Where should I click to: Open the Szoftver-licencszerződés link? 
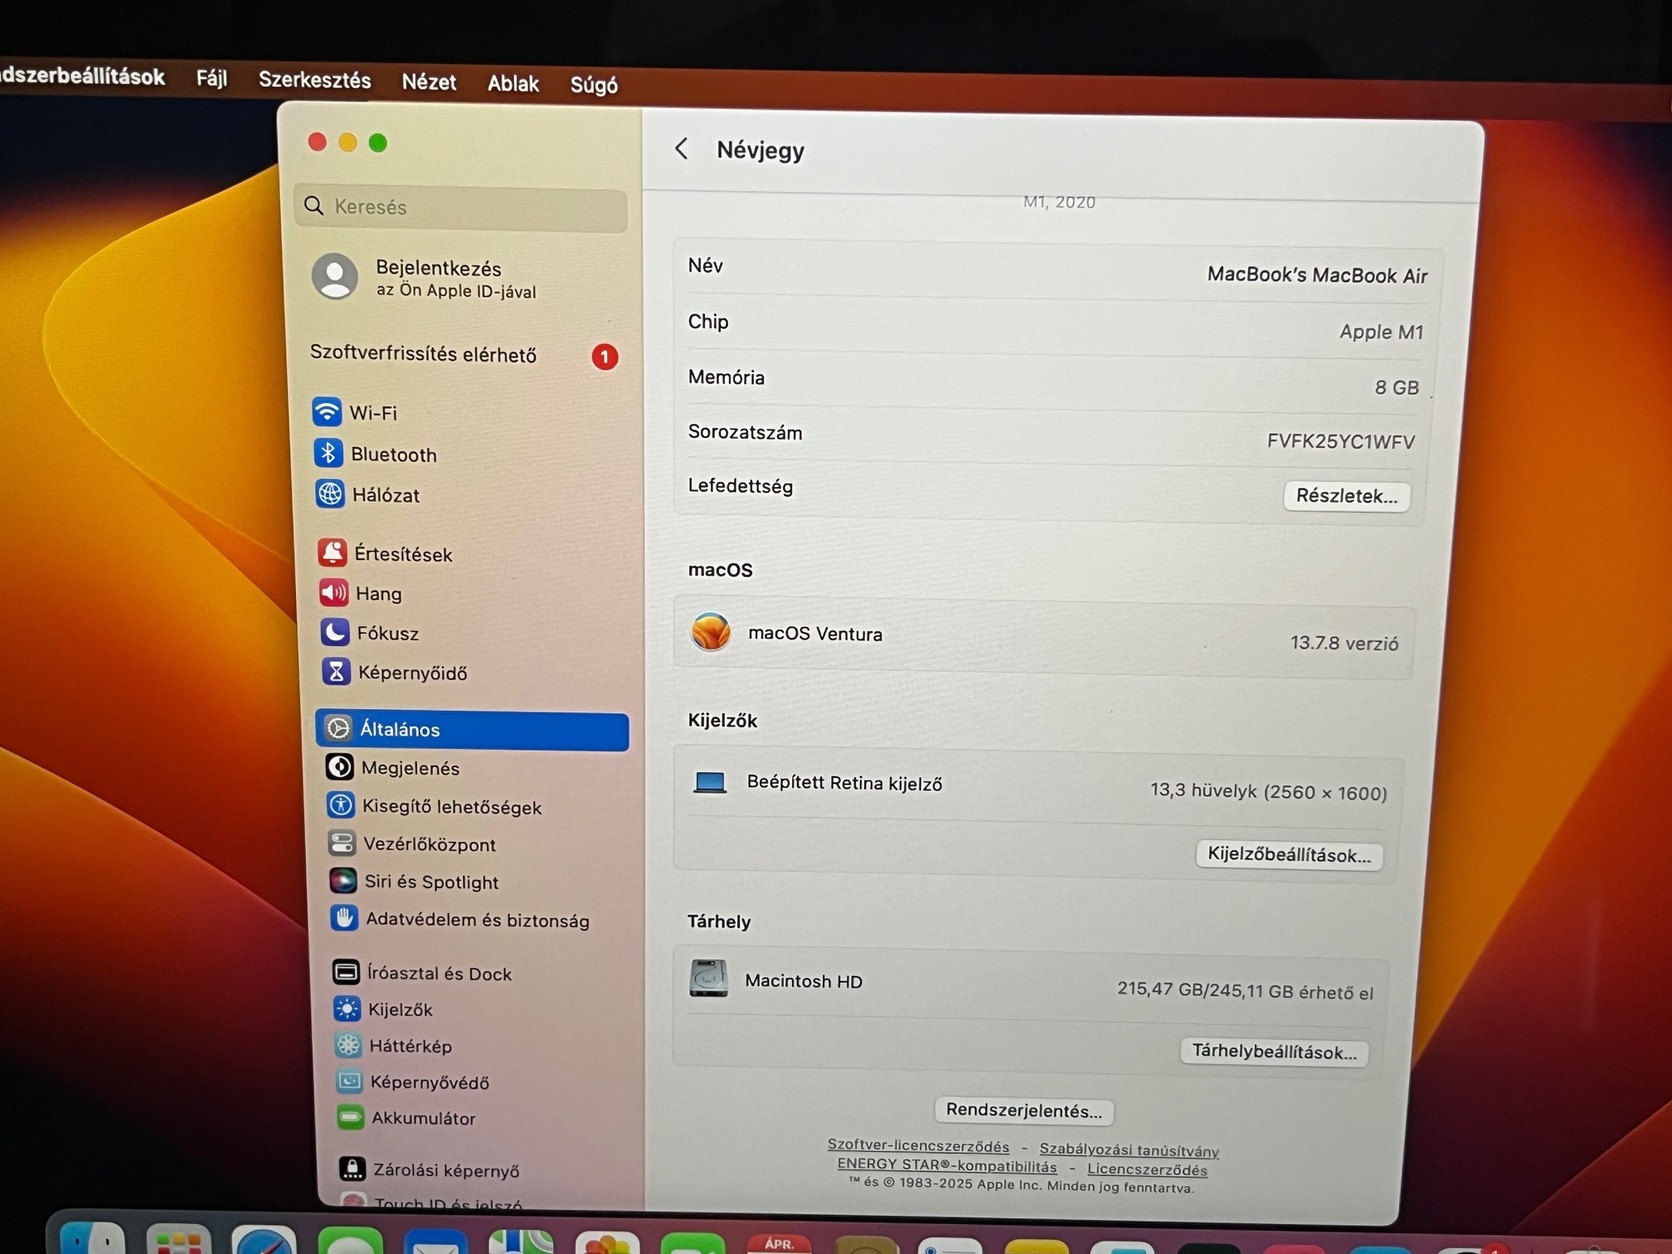(x=918, y=1146)
